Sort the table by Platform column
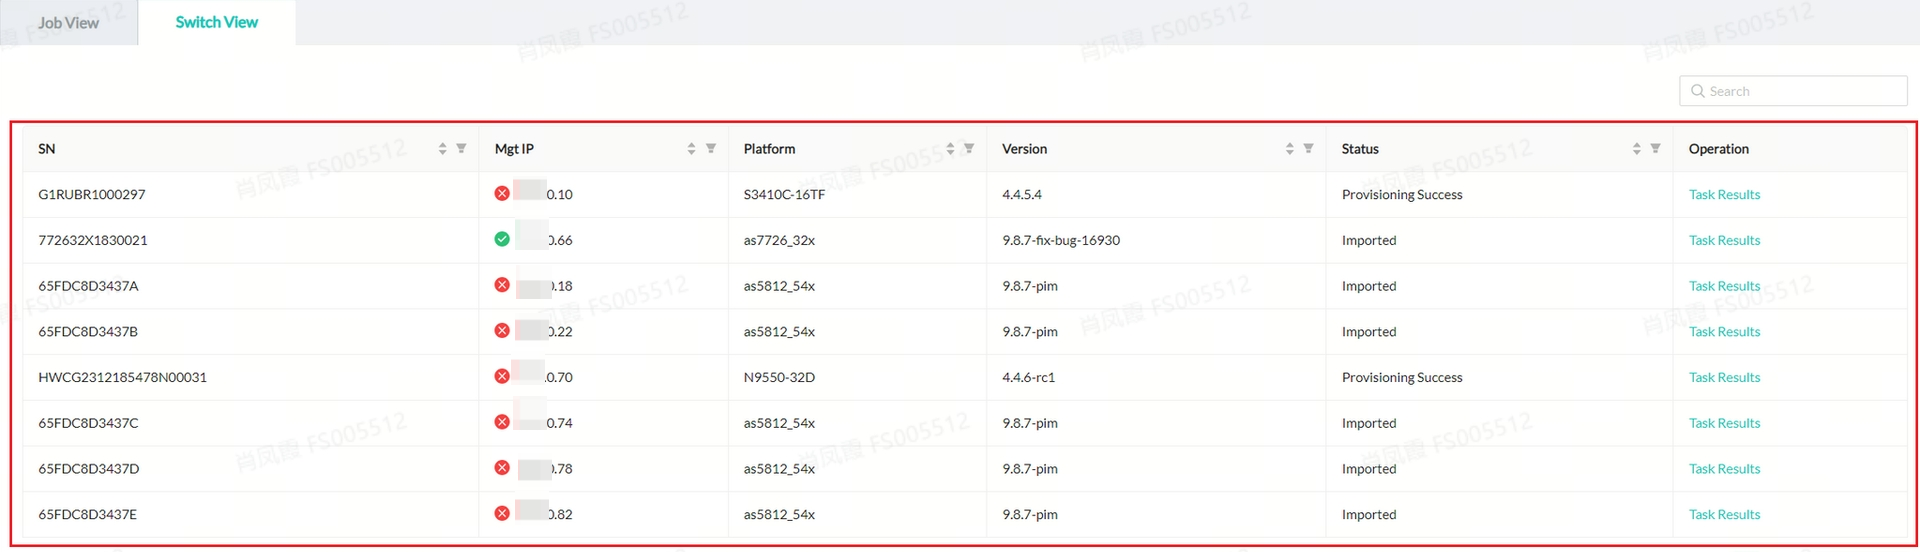 [x=950, y=149]
